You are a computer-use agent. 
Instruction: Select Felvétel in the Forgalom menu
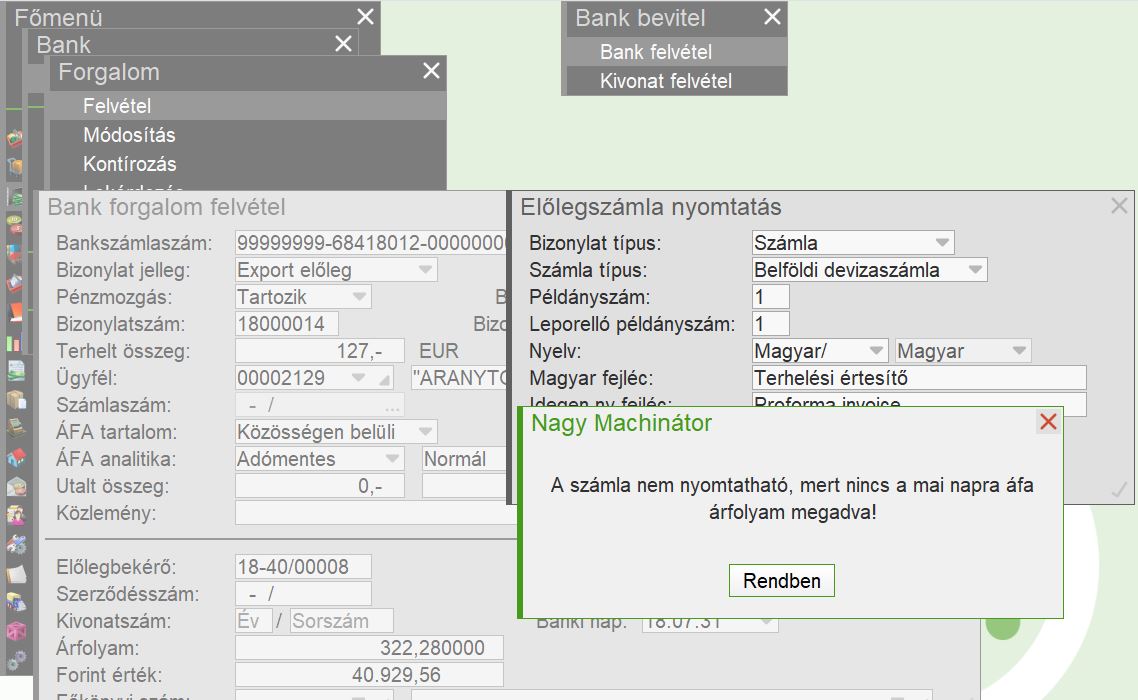[x=247, y=106]
